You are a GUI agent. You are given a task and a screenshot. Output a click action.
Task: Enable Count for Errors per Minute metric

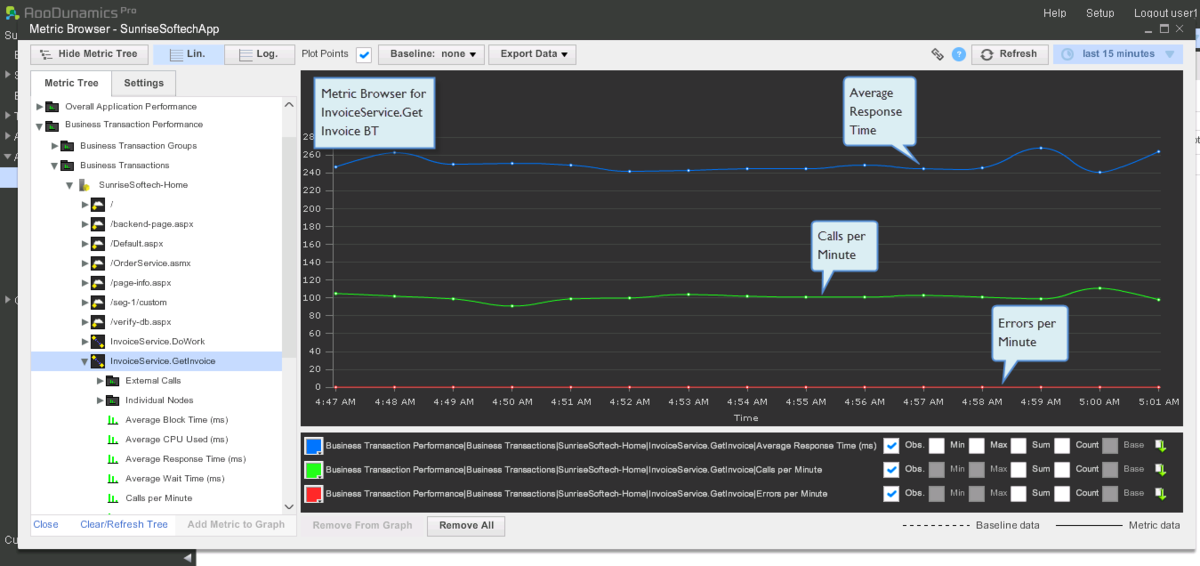pos(1062,493)
